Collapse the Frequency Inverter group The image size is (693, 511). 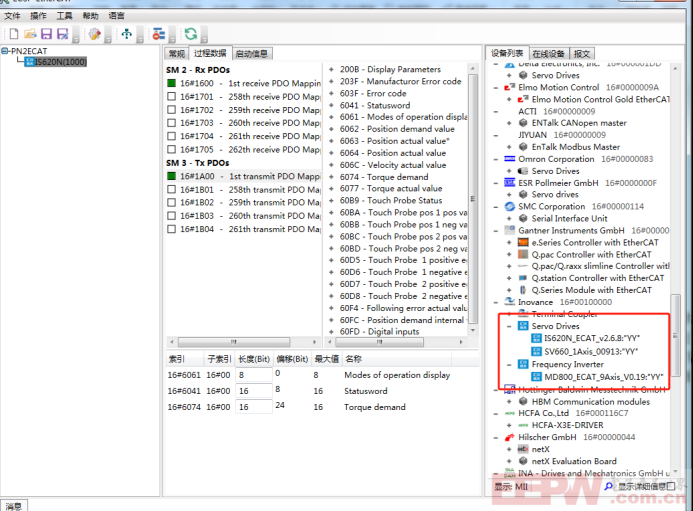tap(509, 365)
